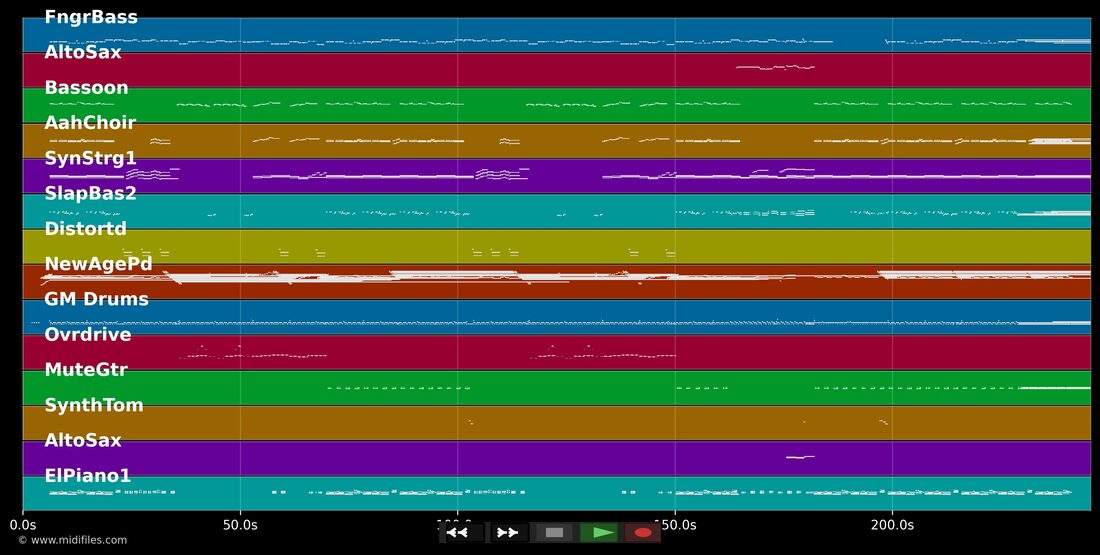The width and height of the screenshot is (1100, 555).
Task: Select the SynthTom track label
Action: 94,406
